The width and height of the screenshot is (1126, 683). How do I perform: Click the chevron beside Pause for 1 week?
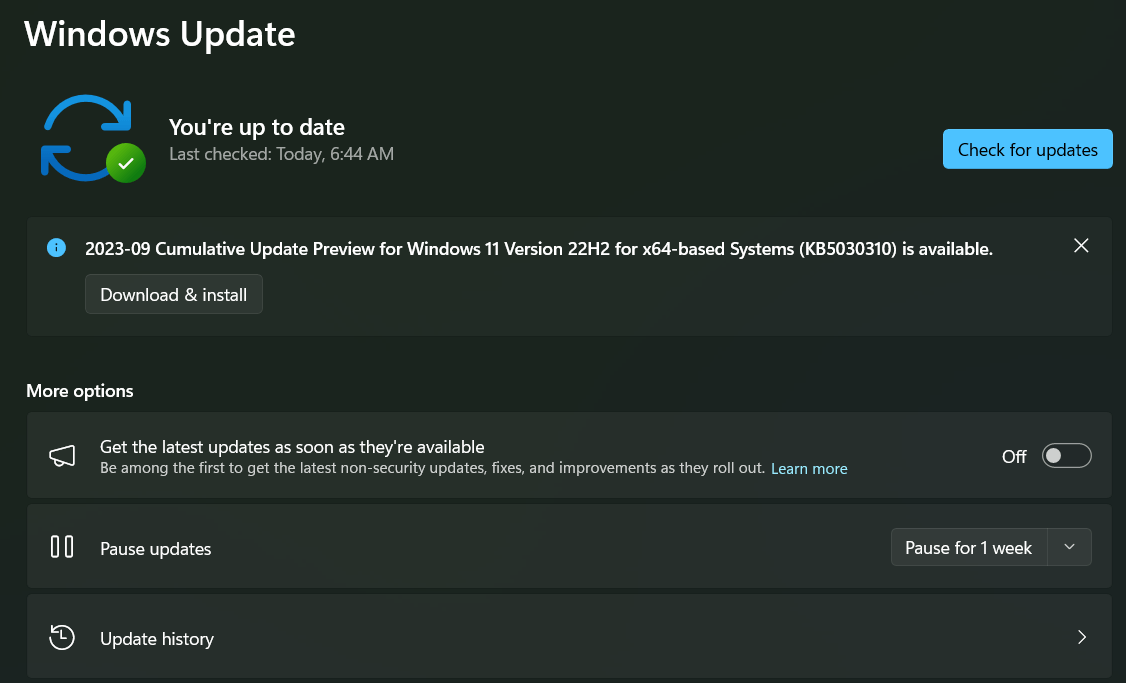click(1069, 547)
